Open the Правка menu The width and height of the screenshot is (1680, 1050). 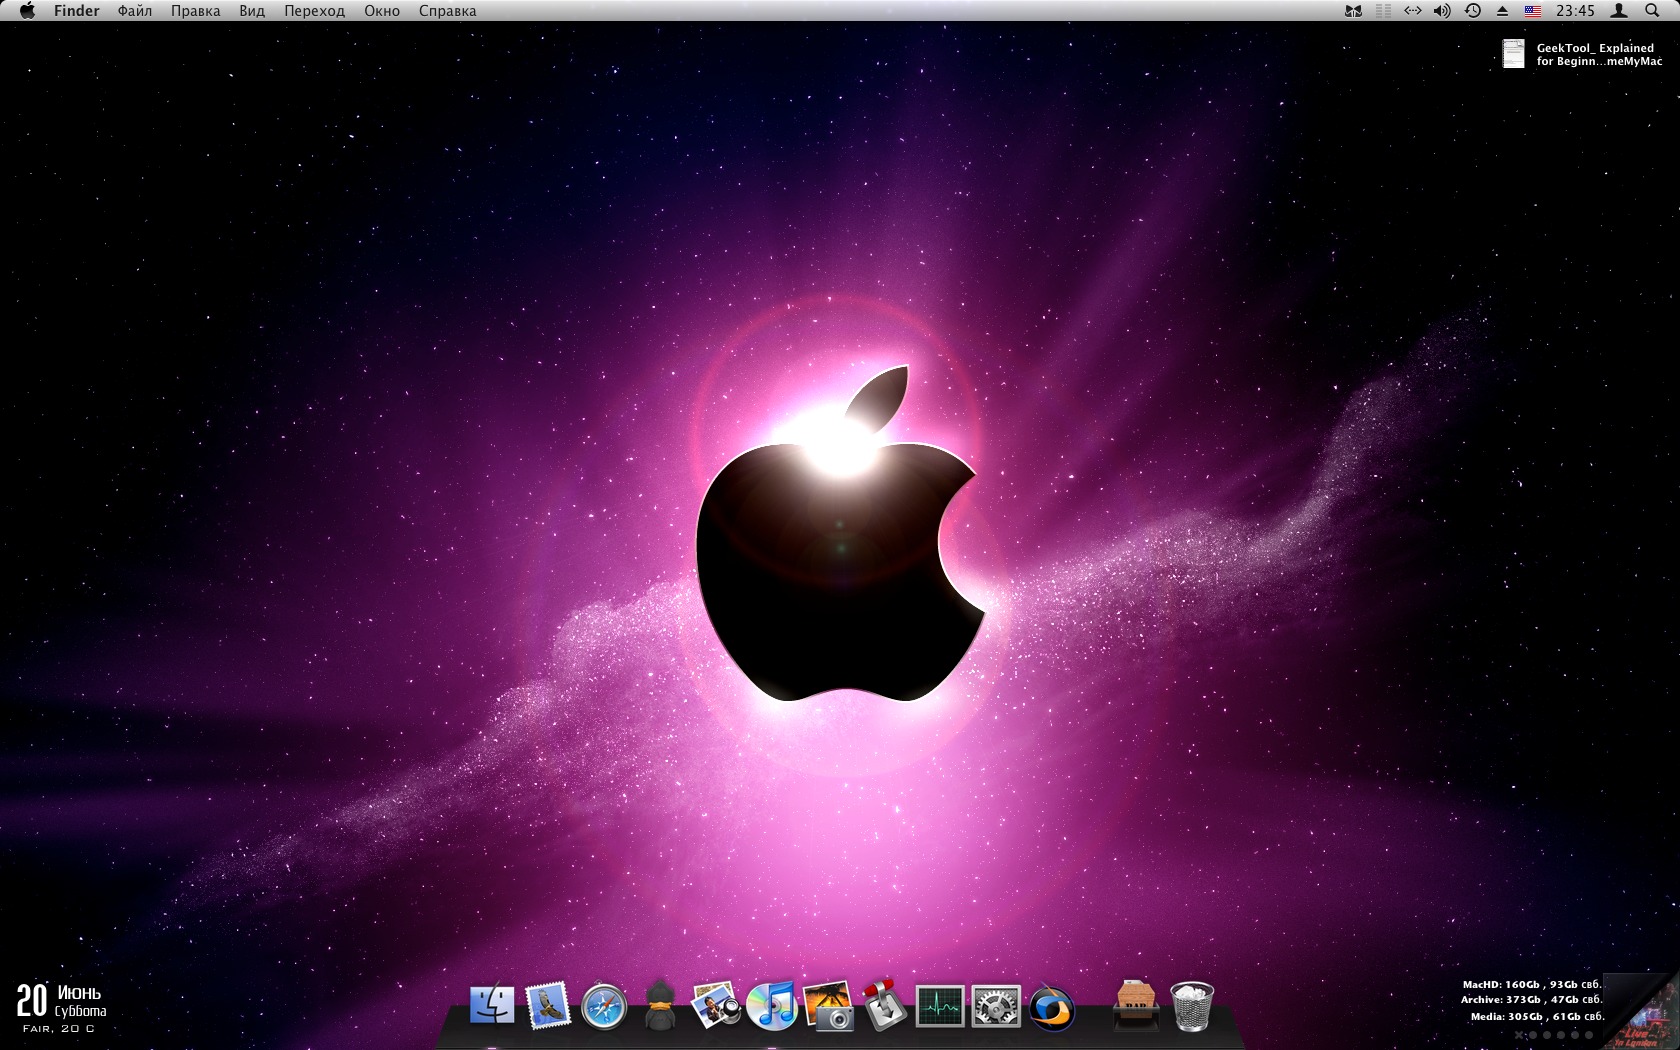click(x=195, y=11)
